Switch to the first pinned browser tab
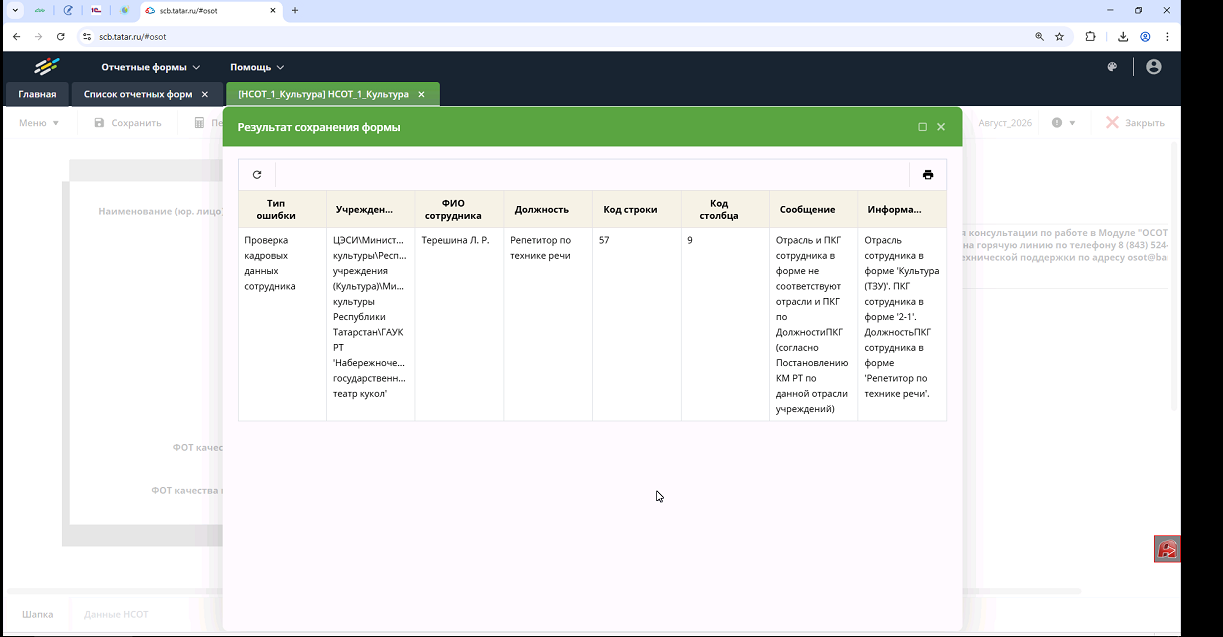 [40, 10]
